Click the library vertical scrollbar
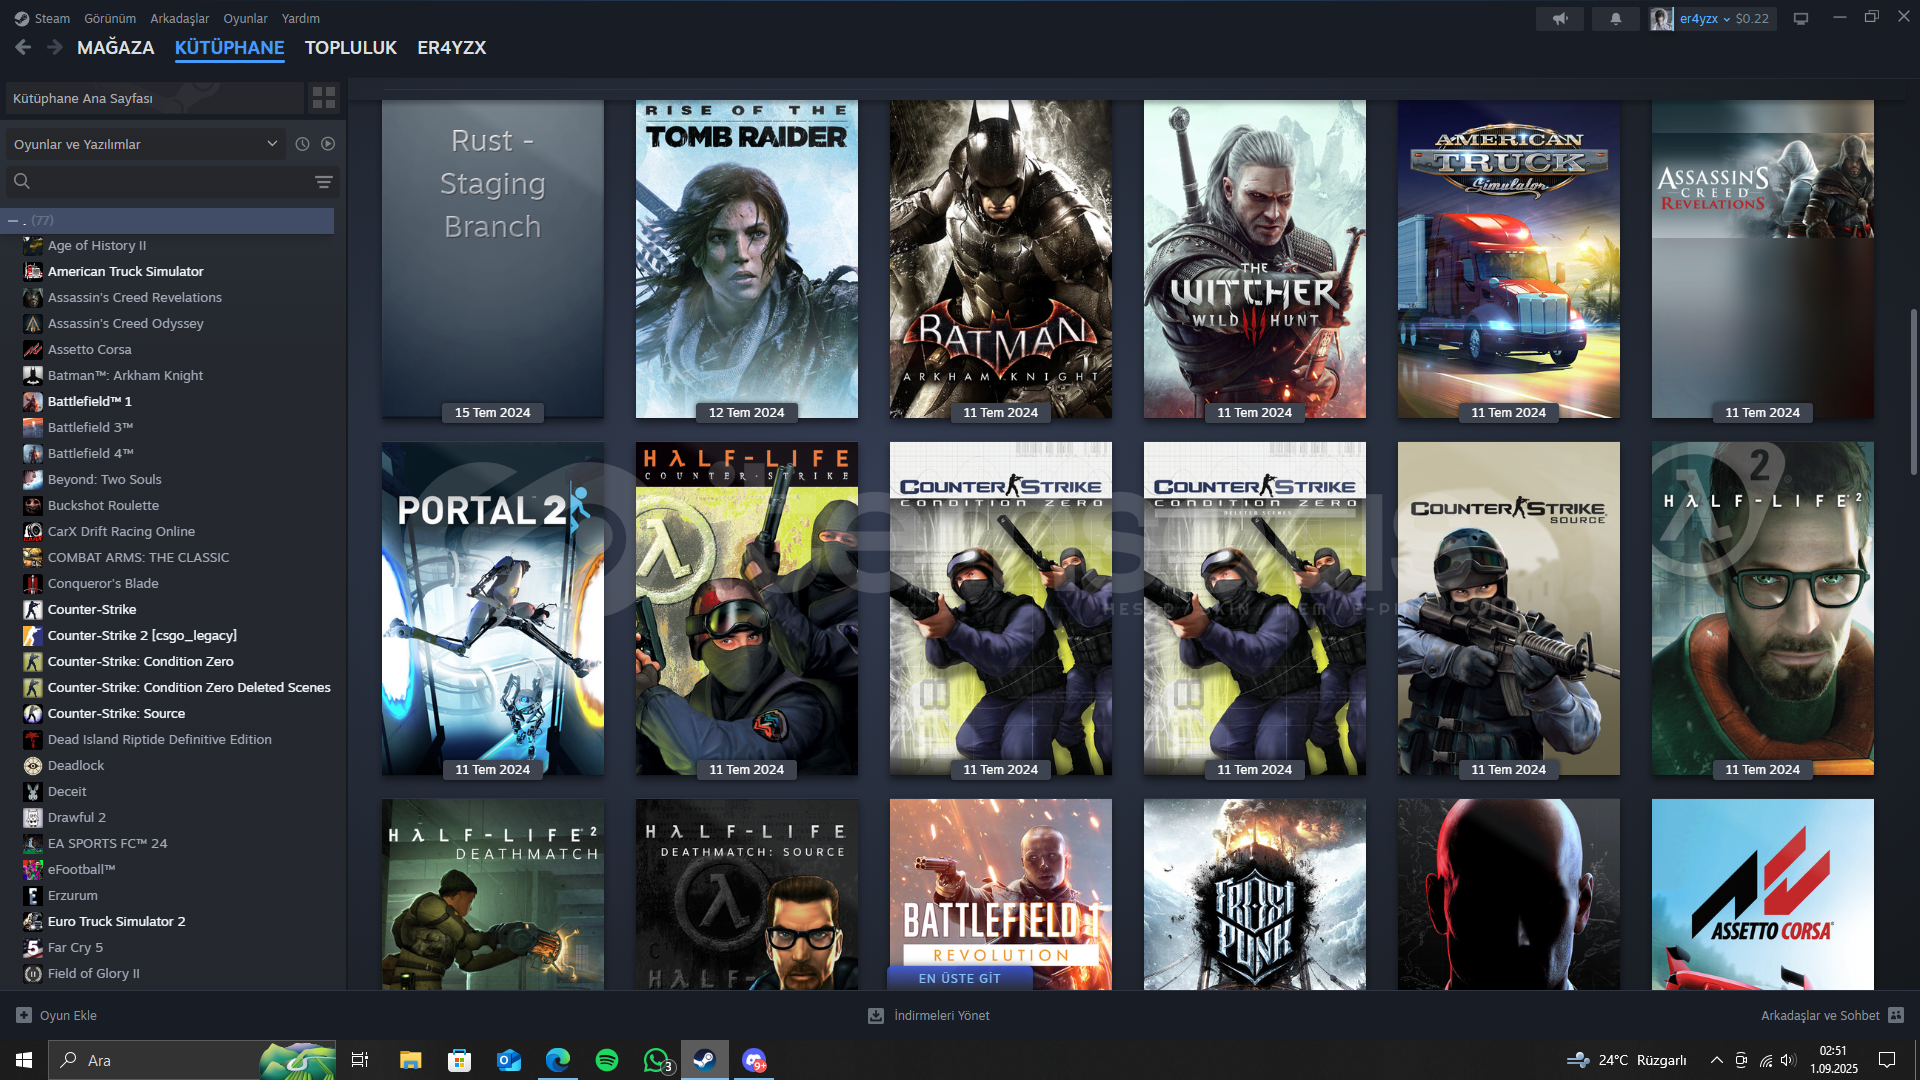This screenshot has height=1080, width=1920. [x=1913, y=392]
